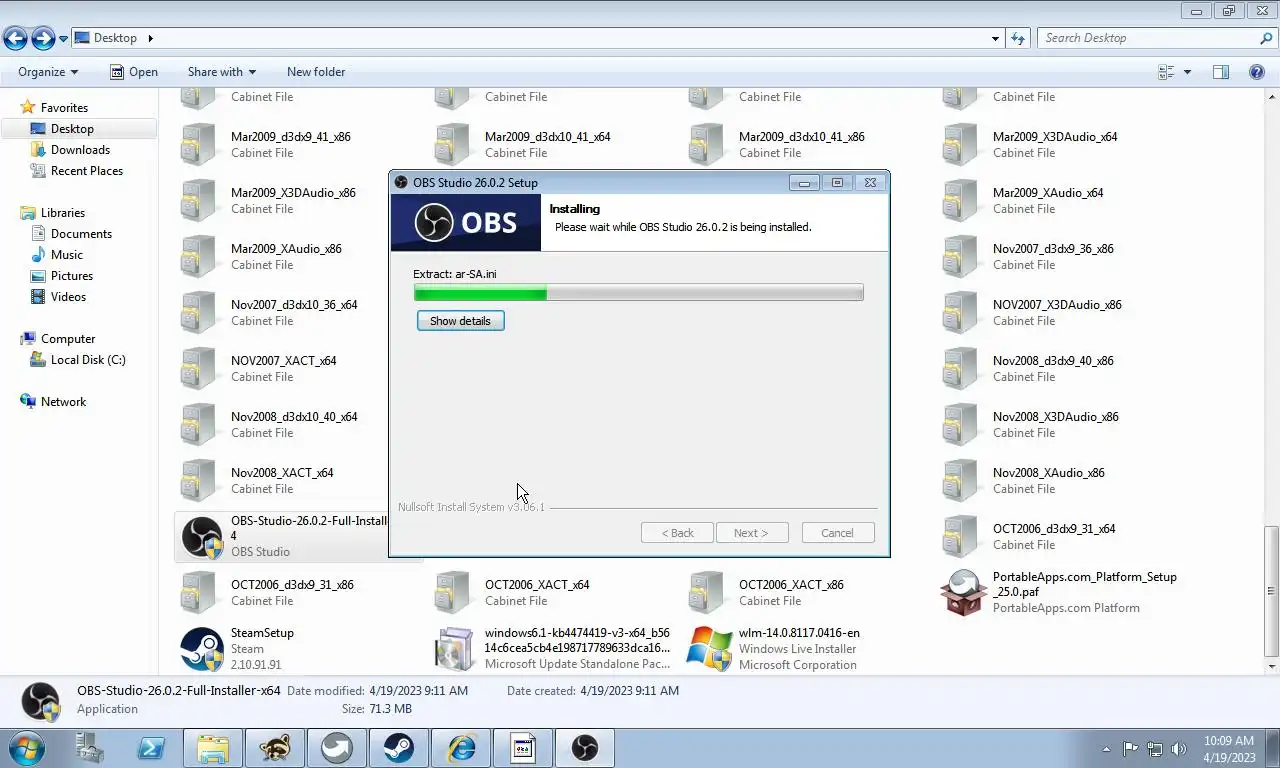Switch to OBS Setup taskbar button
Screen dimensions: 1280x768
[x=585, y=748]
